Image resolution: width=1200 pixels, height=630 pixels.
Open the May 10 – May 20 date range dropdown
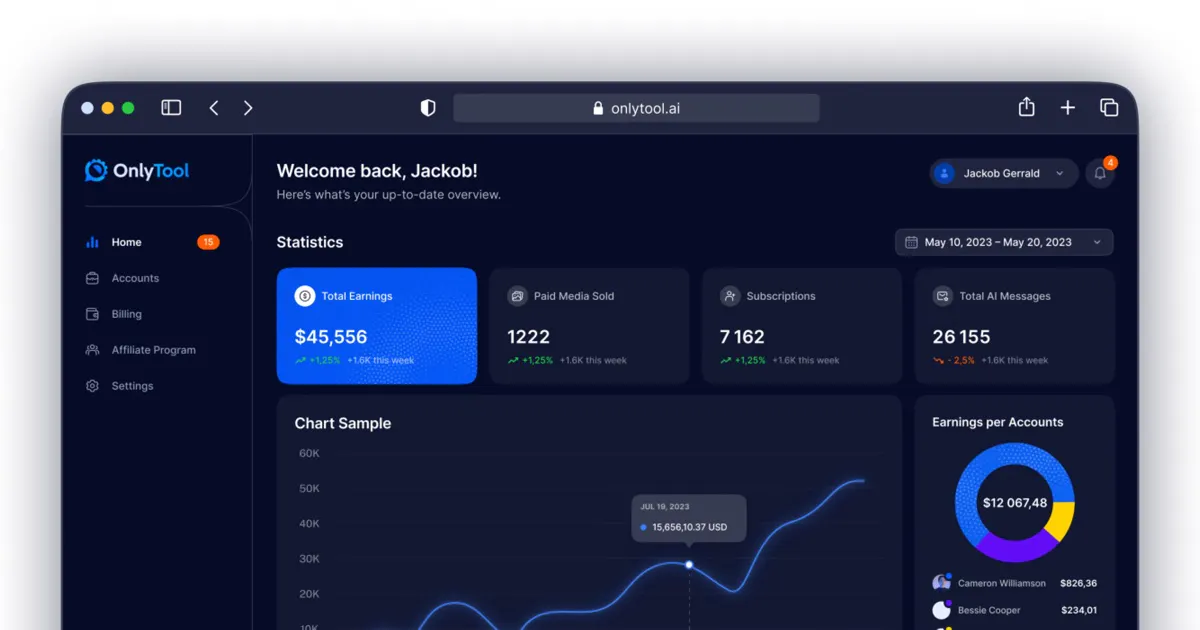(1004, 242)
